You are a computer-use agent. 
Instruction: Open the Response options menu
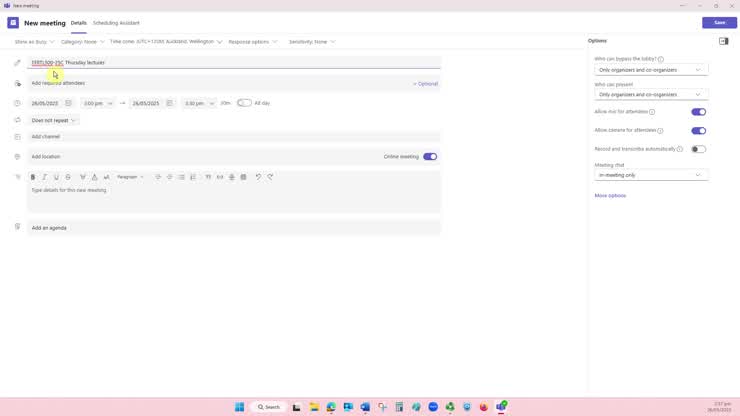pos(253,42)
